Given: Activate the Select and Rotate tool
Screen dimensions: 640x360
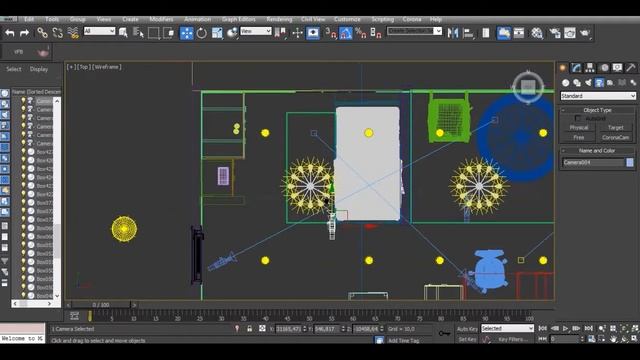Looking at the screenshot, I should coord(202,33).
